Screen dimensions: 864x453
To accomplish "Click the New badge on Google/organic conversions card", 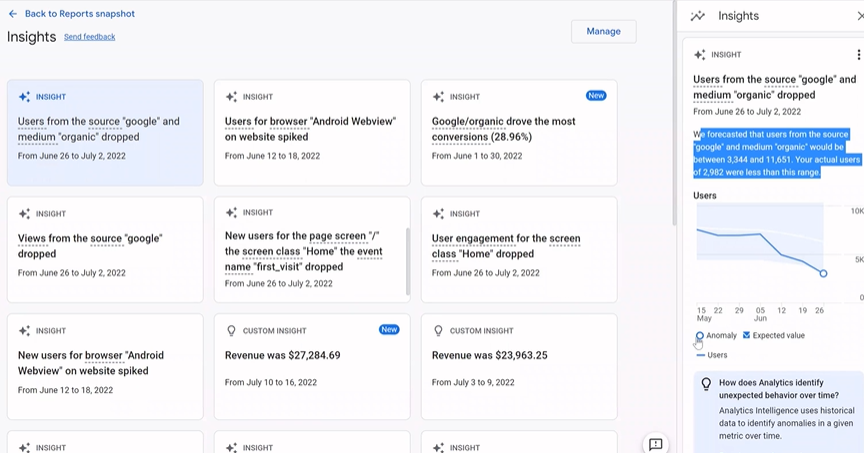I will pyautogui.click(x=596, y=95).
